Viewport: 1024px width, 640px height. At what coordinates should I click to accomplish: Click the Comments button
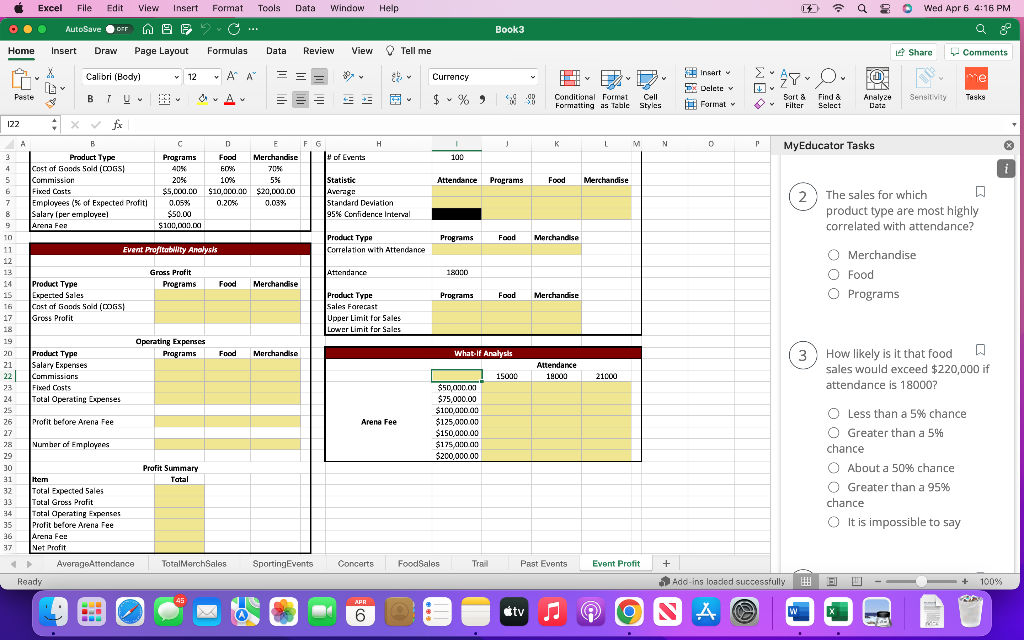(x=978, y=51)
